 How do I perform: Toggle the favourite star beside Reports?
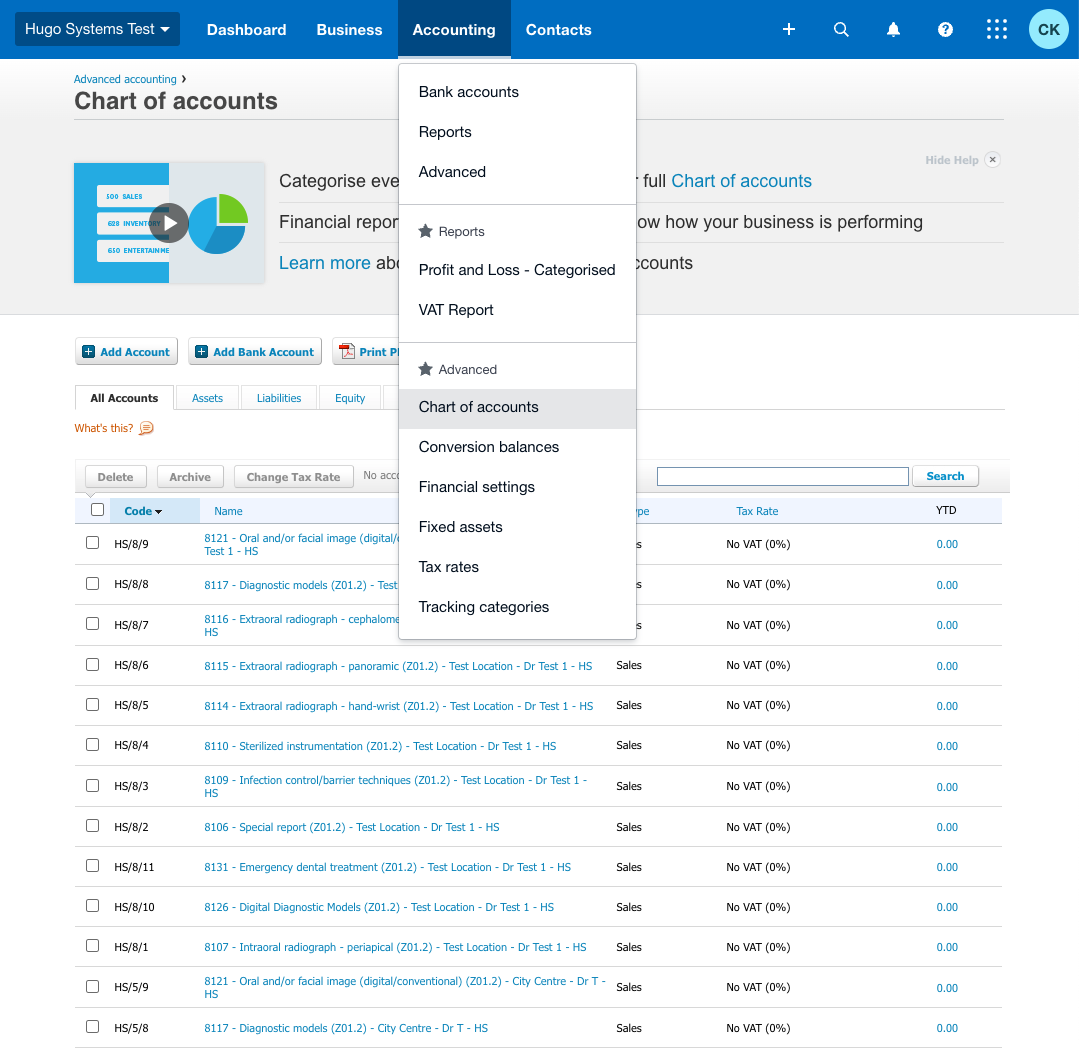tap(425, 231)
